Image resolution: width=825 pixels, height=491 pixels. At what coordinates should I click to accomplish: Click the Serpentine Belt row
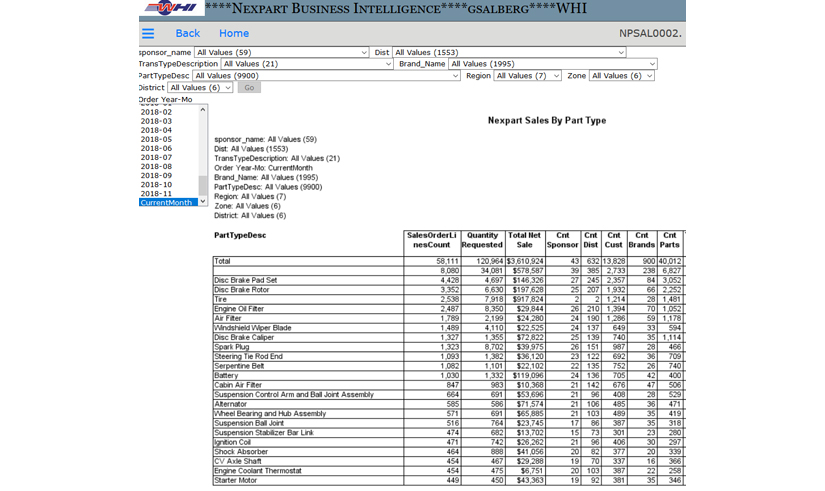pyautogui.click(x=447, y=366)
